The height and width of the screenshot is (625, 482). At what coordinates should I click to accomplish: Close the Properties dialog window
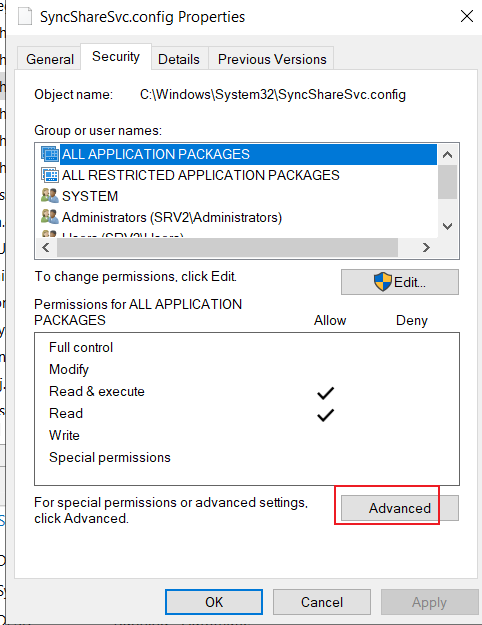tap(467, 16)
